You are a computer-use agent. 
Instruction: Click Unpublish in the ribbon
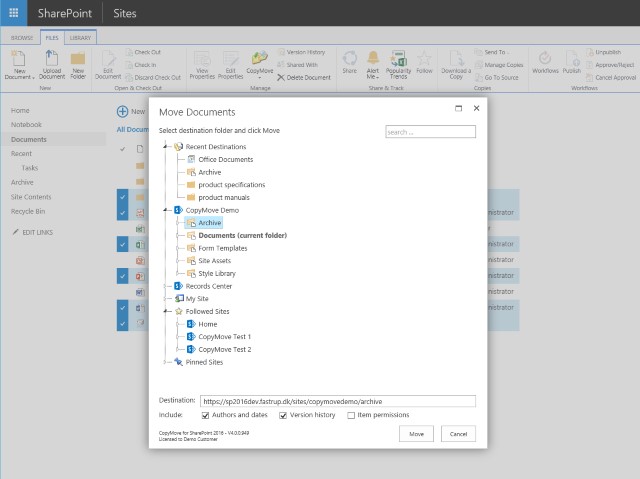(604, 52)
